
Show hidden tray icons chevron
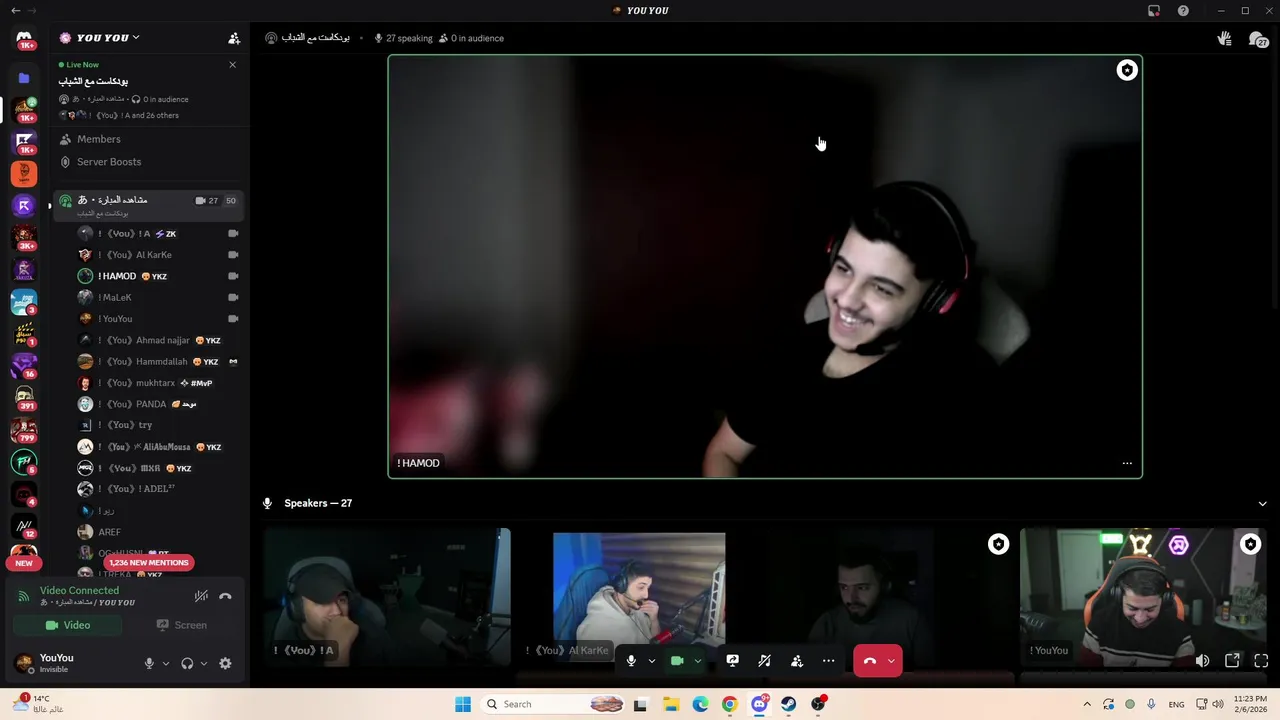point(1087,704)
